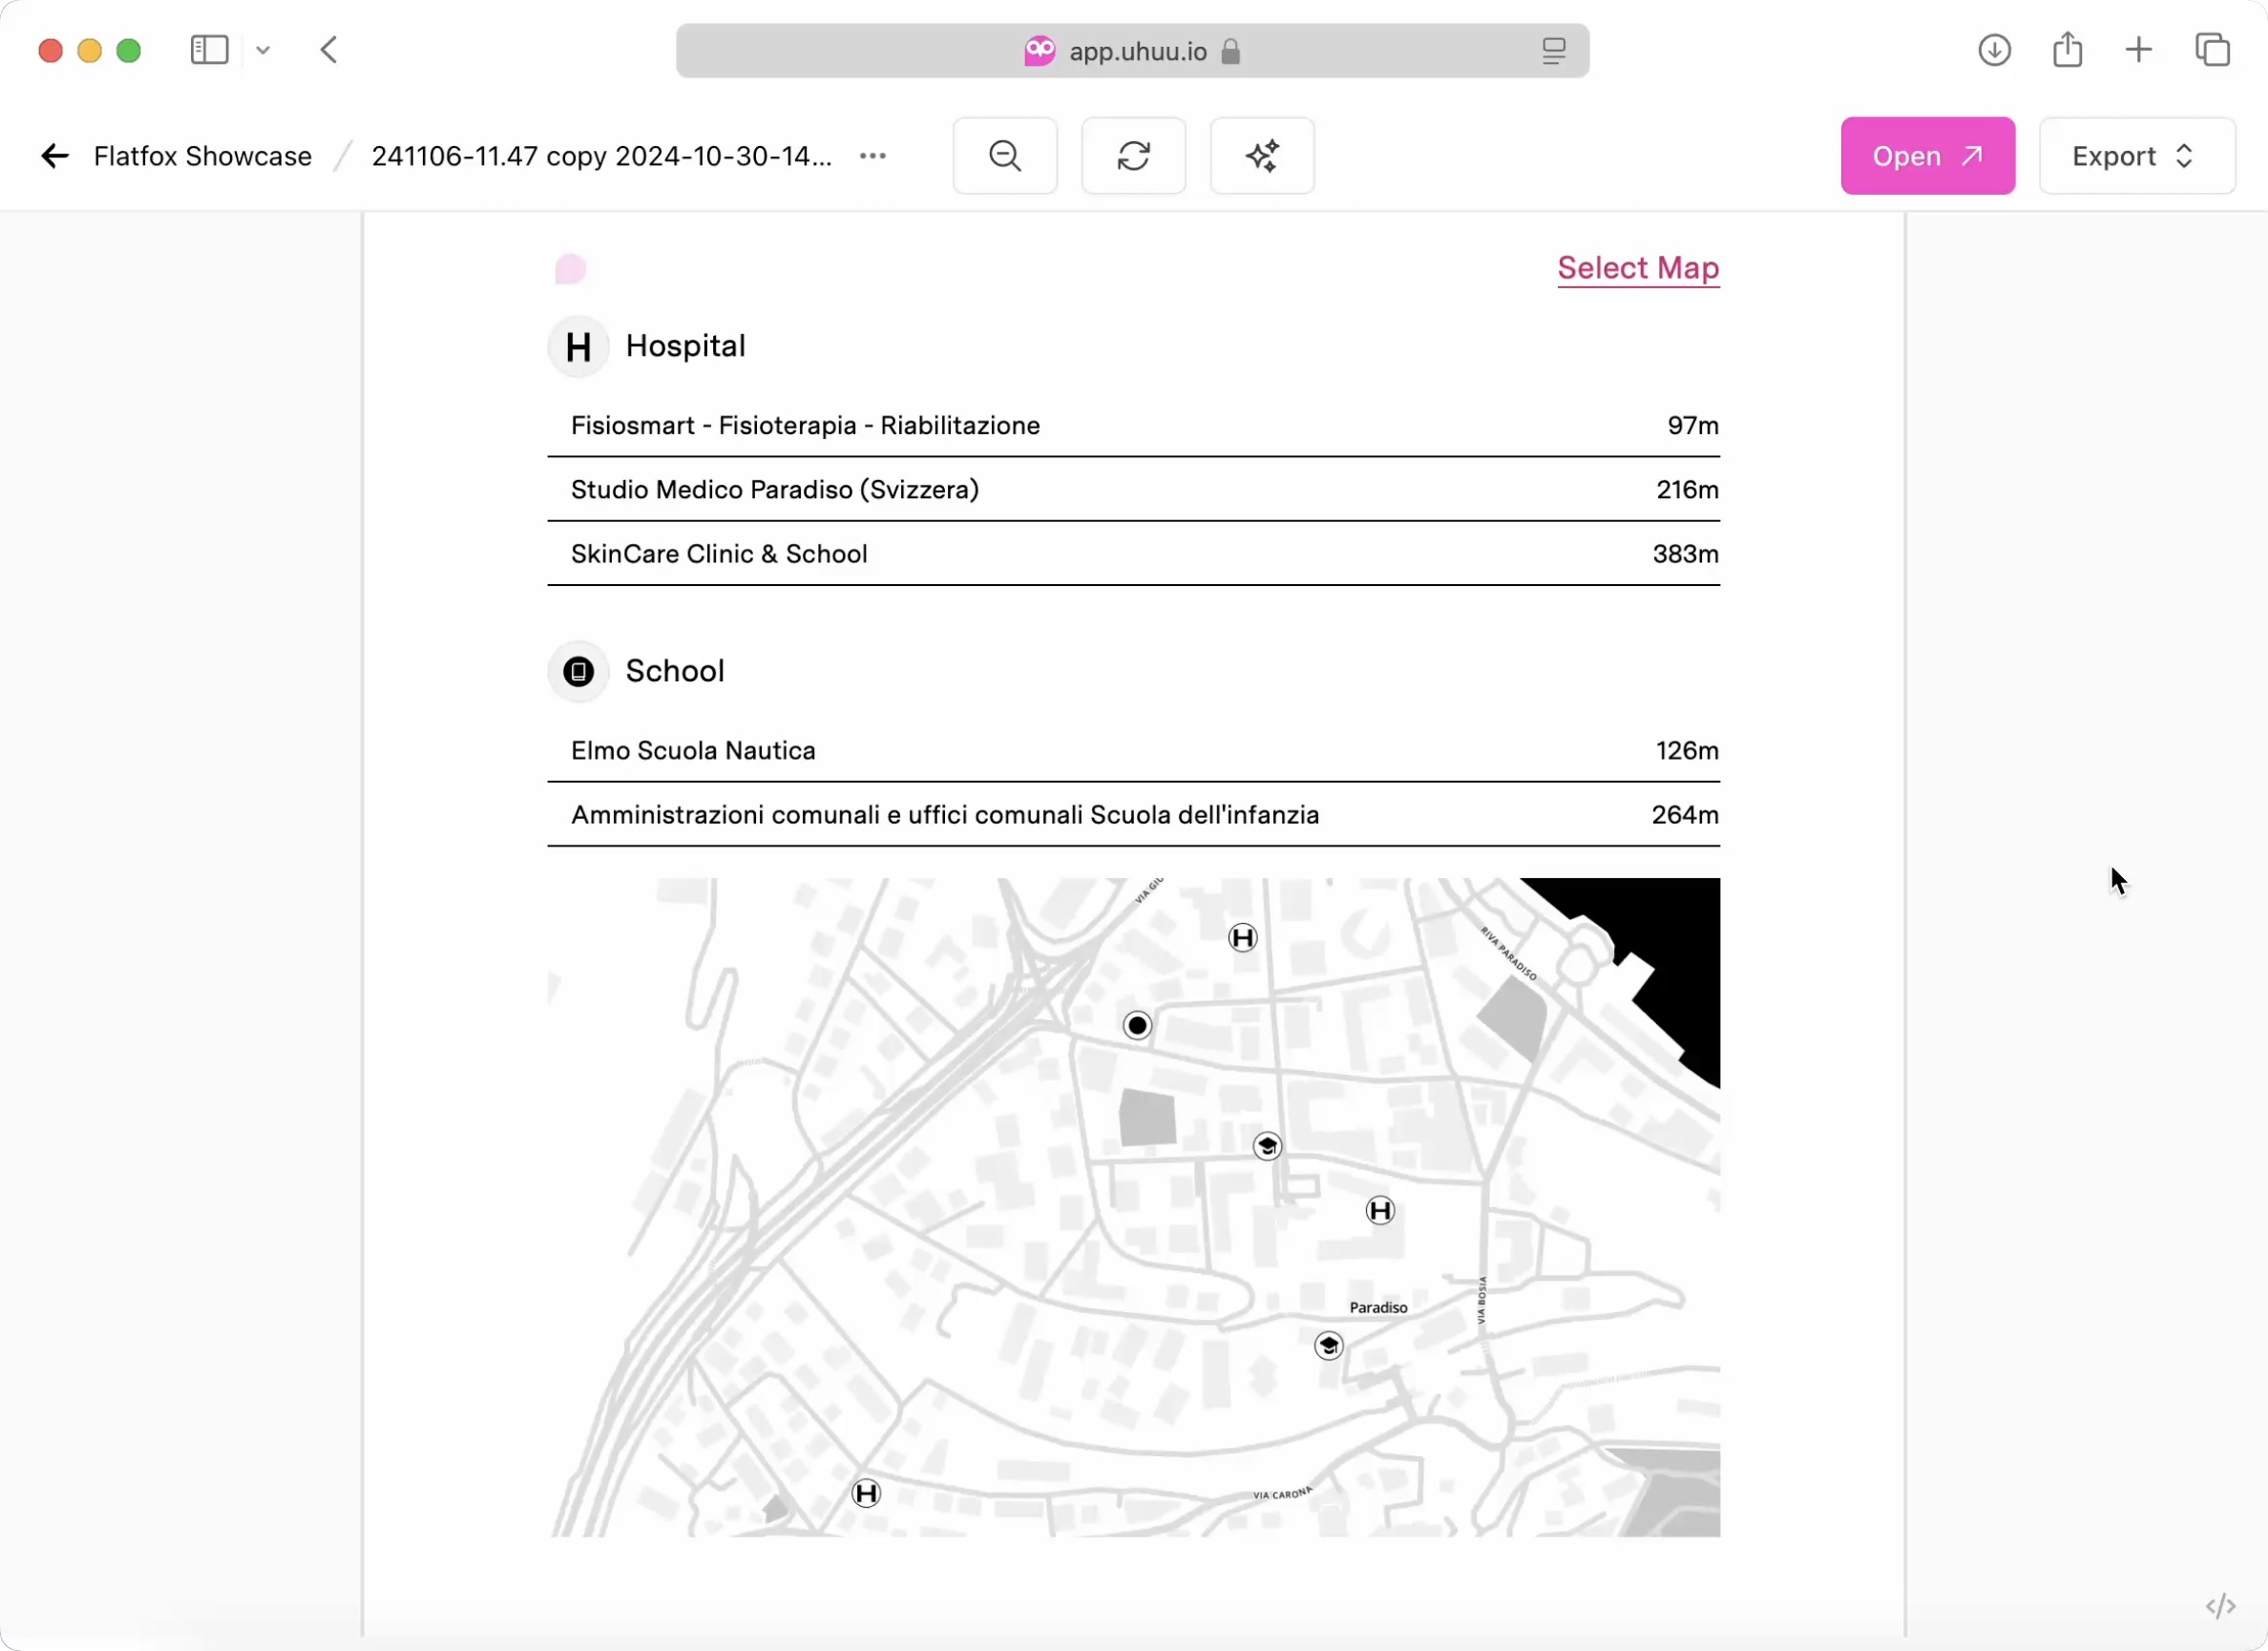Click the Select Map link

[1638, 268]
